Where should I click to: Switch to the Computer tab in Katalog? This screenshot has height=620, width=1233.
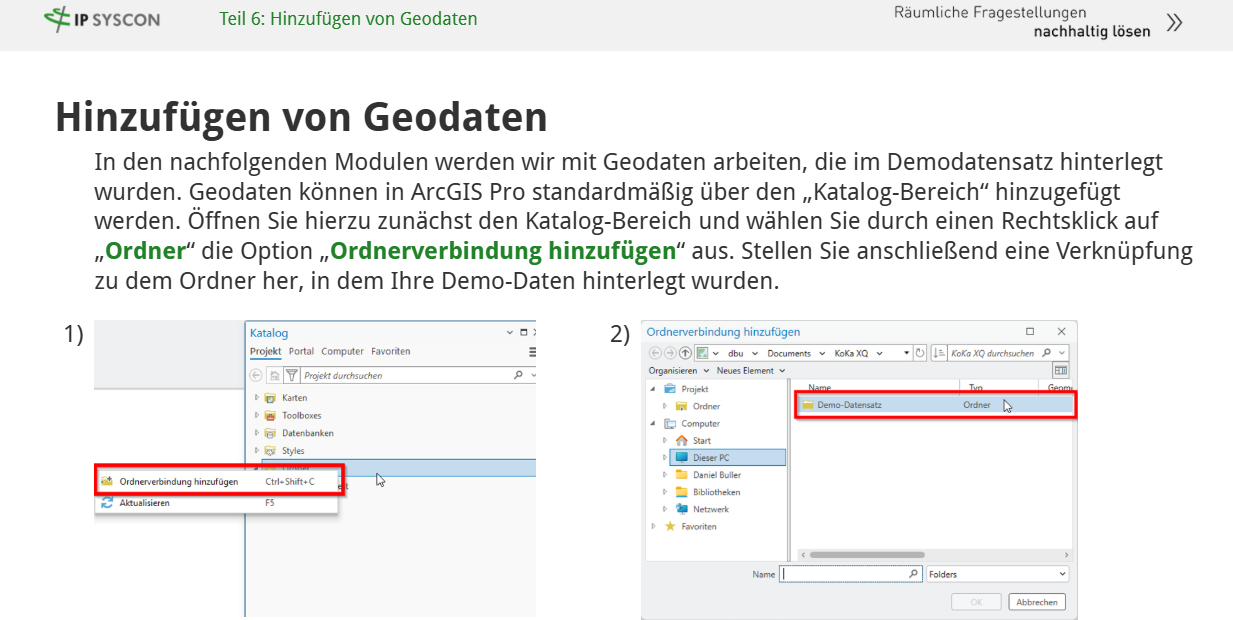pos(342,352)
